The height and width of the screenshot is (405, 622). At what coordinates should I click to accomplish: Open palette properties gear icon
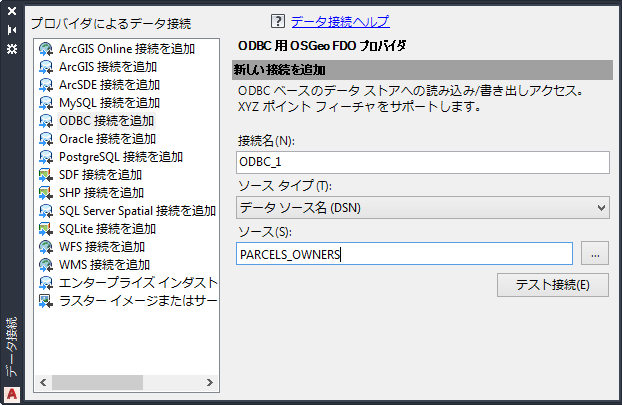12,49
